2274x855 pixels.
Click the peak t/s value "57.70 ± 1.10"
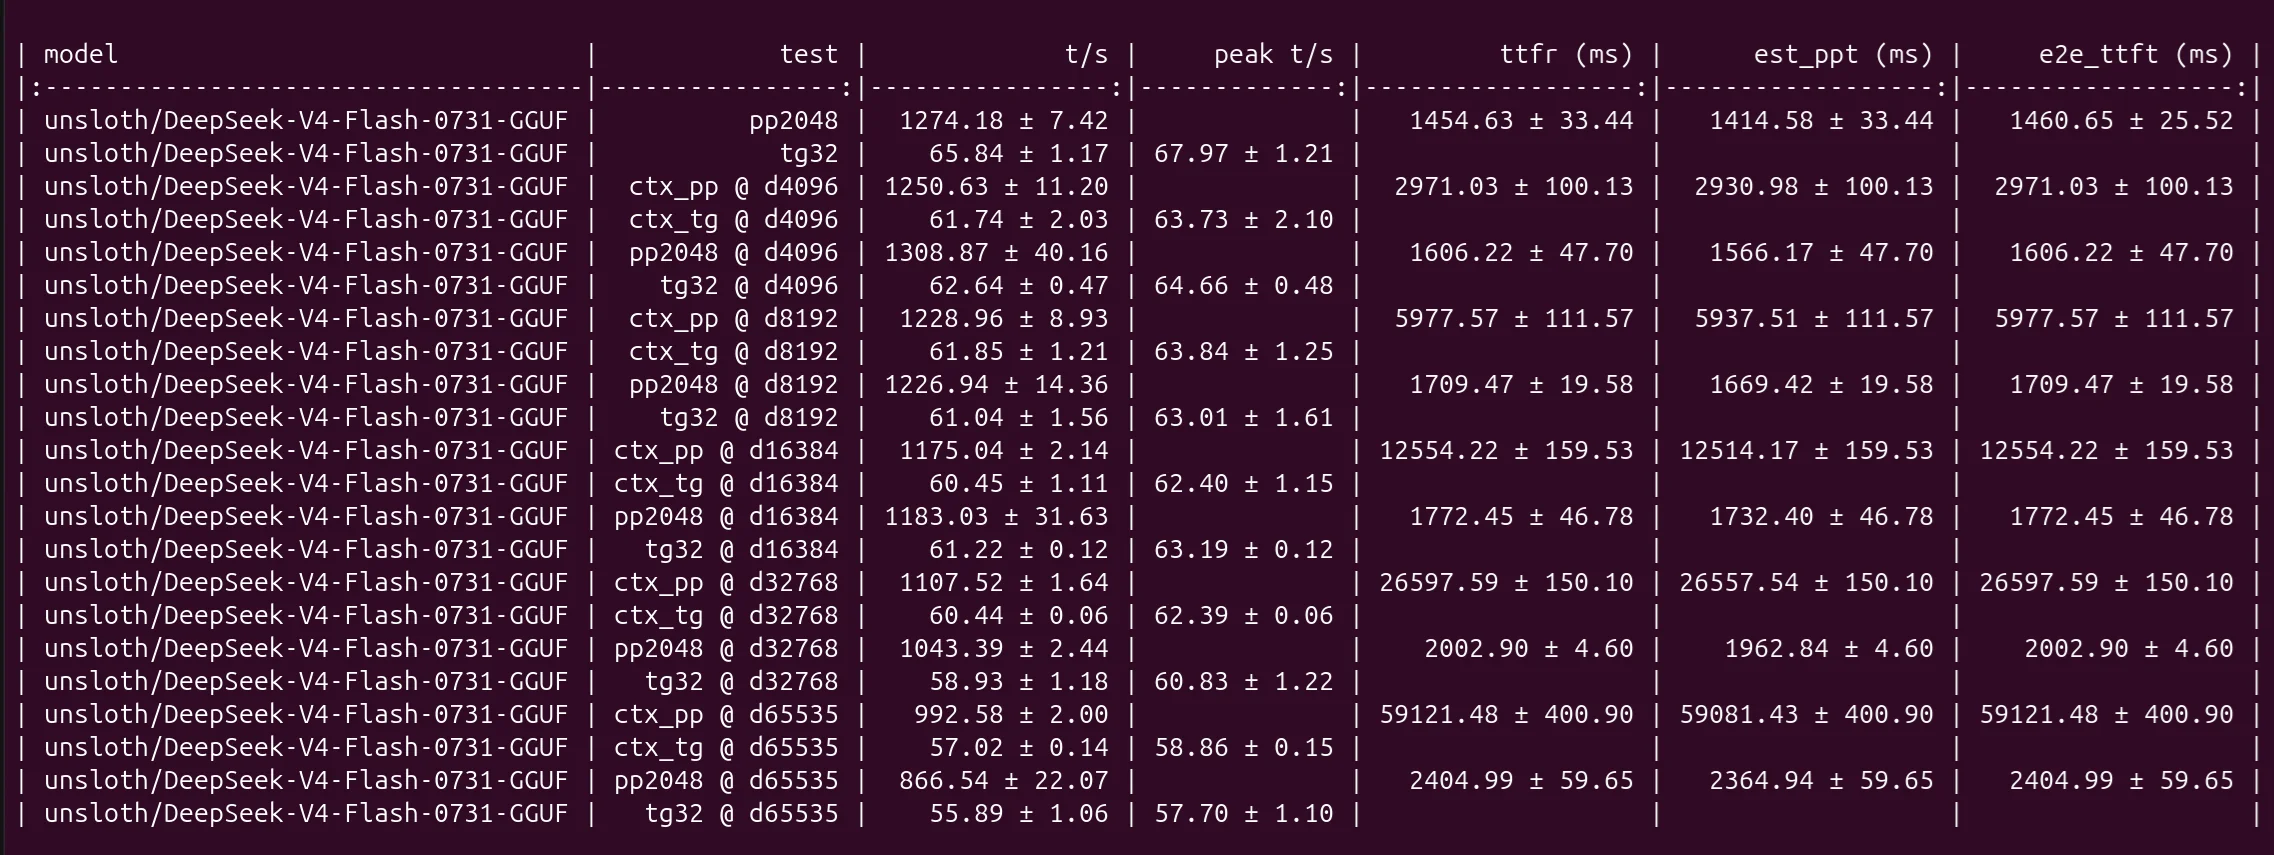click(1244, 813)
